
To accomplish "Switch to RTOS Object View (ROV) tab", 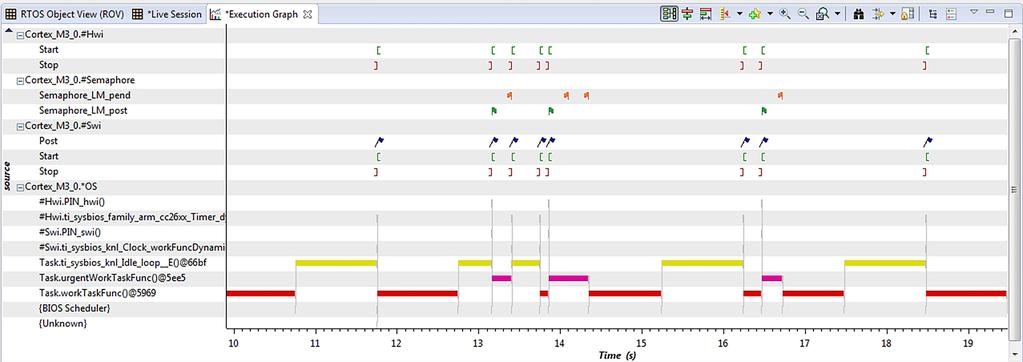I will point(64,14).
